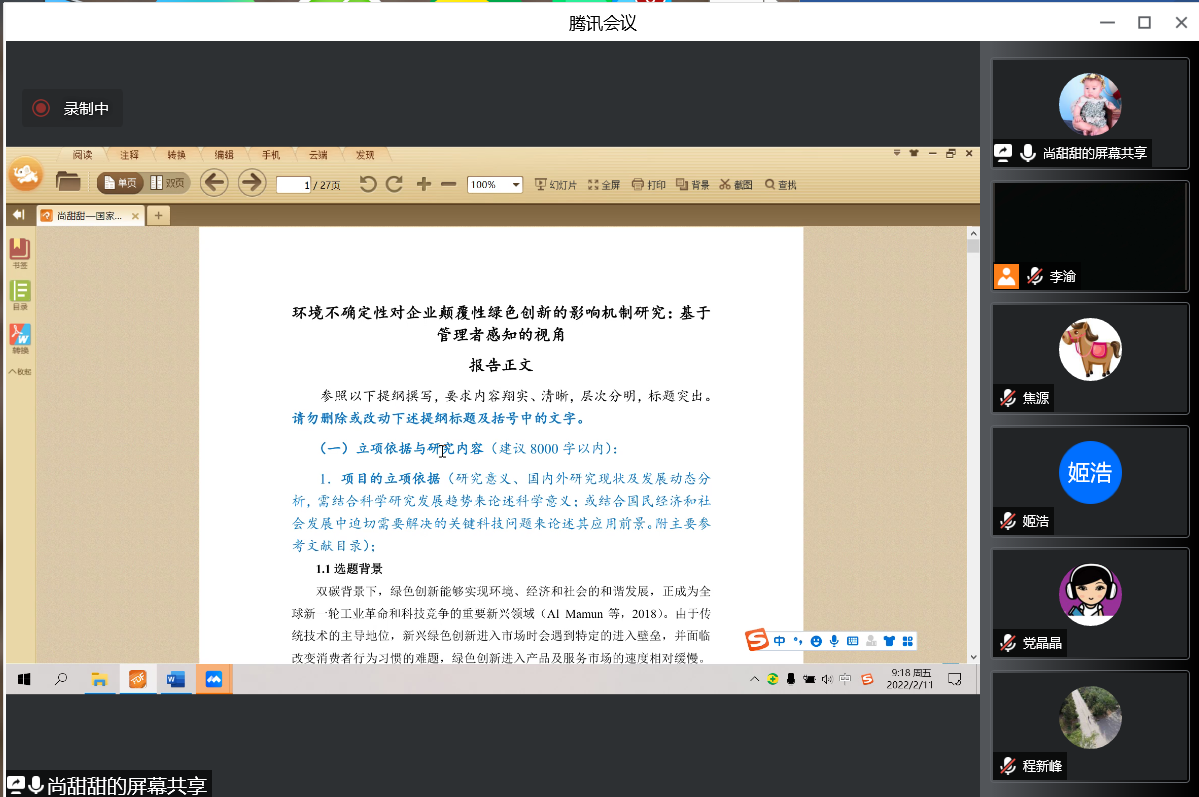Switch to double page view (双页)

point(168,183)
